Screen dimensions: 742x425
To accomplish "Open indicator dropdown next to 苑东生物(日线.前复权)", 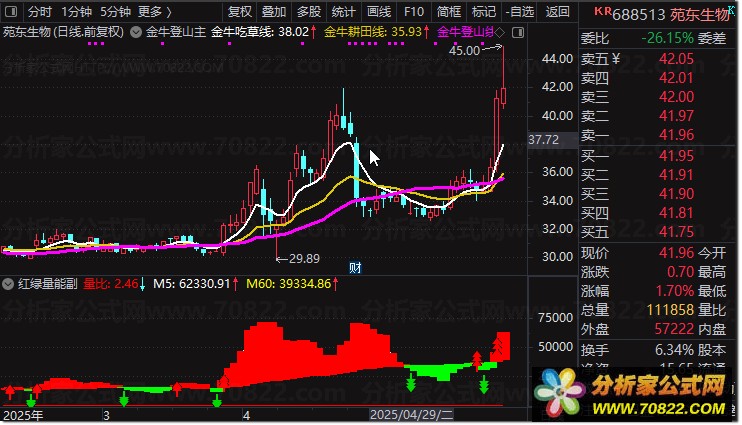I will (x=136, y=32).
